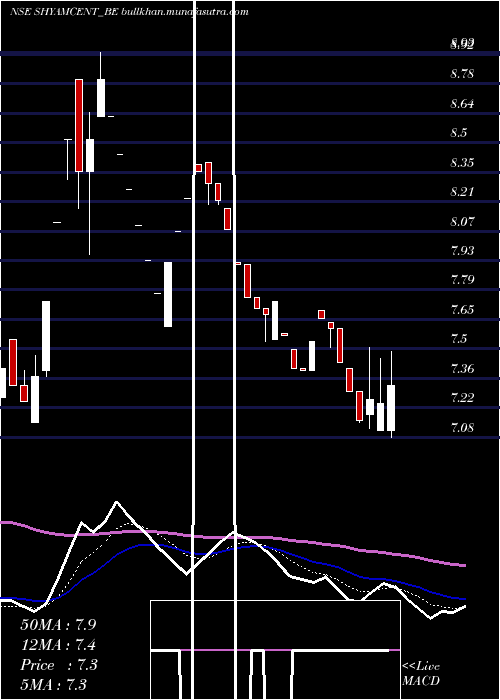Click the 8.5 price axis label
Viewport: 500px width, 700px height.
coord(459,133)
